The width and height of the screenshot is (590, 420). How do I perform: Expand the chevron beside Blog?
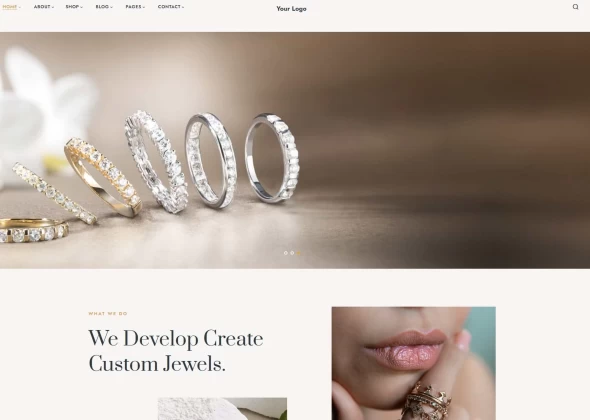click(x=111, y=7)
